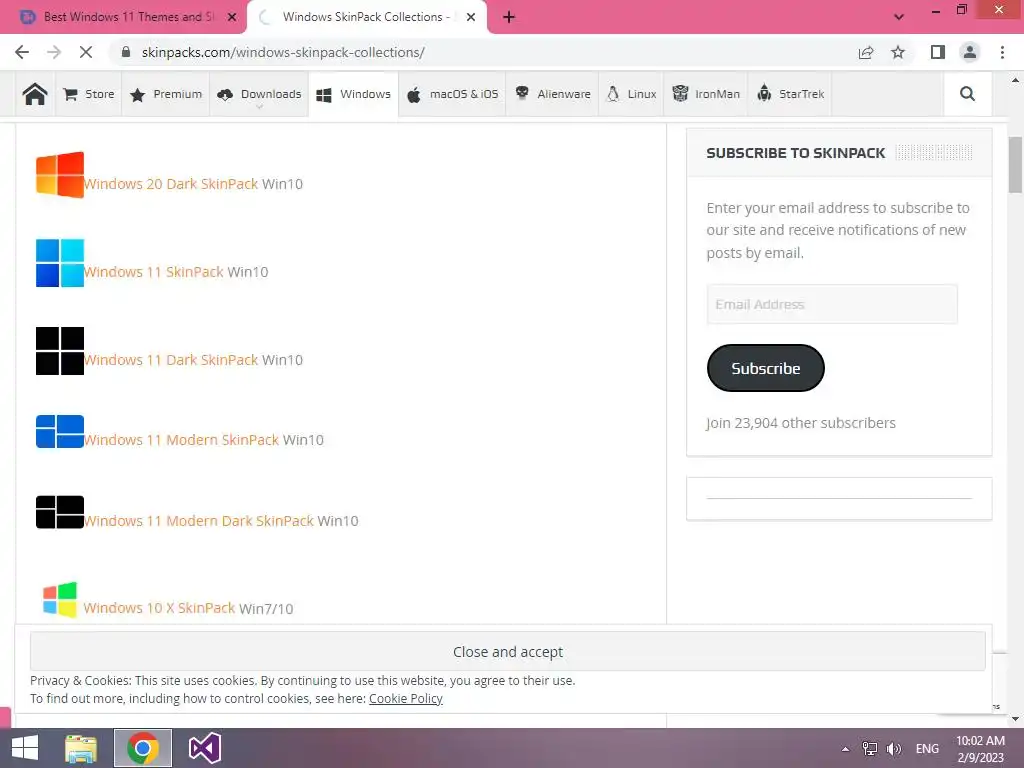Click the scrollbar down arrow

click(1015, 719)
